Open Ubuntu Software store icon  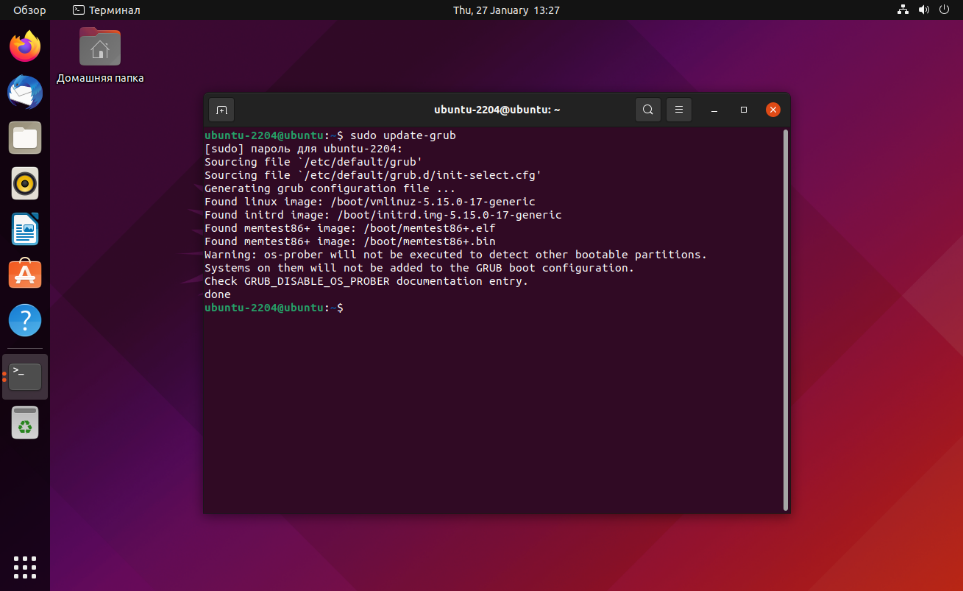25,274
